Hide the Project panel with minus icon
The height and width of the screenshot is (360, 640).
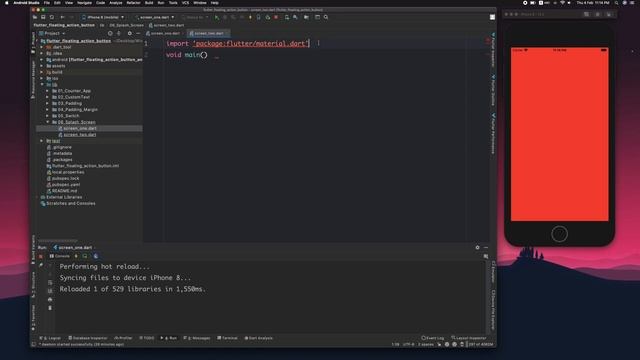click(x=138, y=33)
